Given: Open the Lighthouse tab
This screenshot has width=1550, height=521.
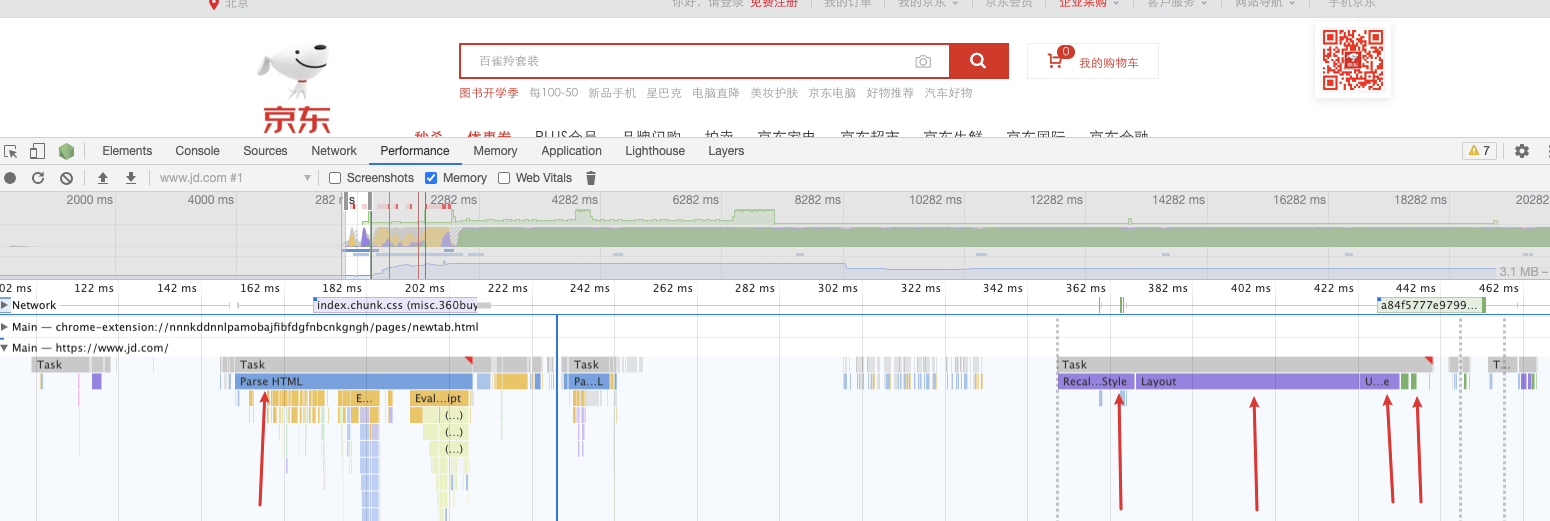Looking at the screenshot, I should click(x=655, y=151).
